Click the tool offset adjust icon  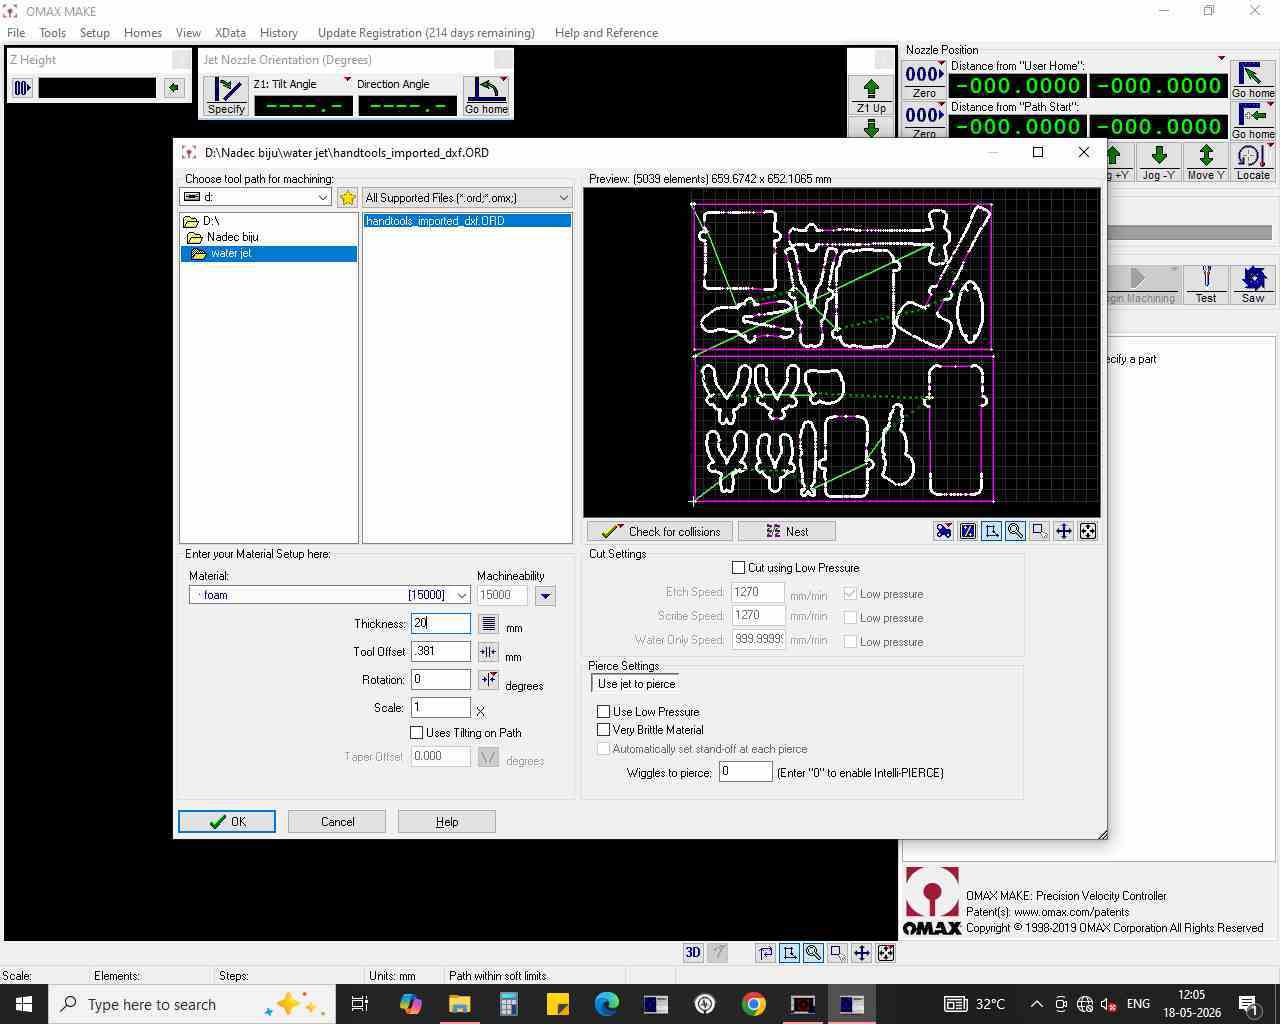(488, 652)
